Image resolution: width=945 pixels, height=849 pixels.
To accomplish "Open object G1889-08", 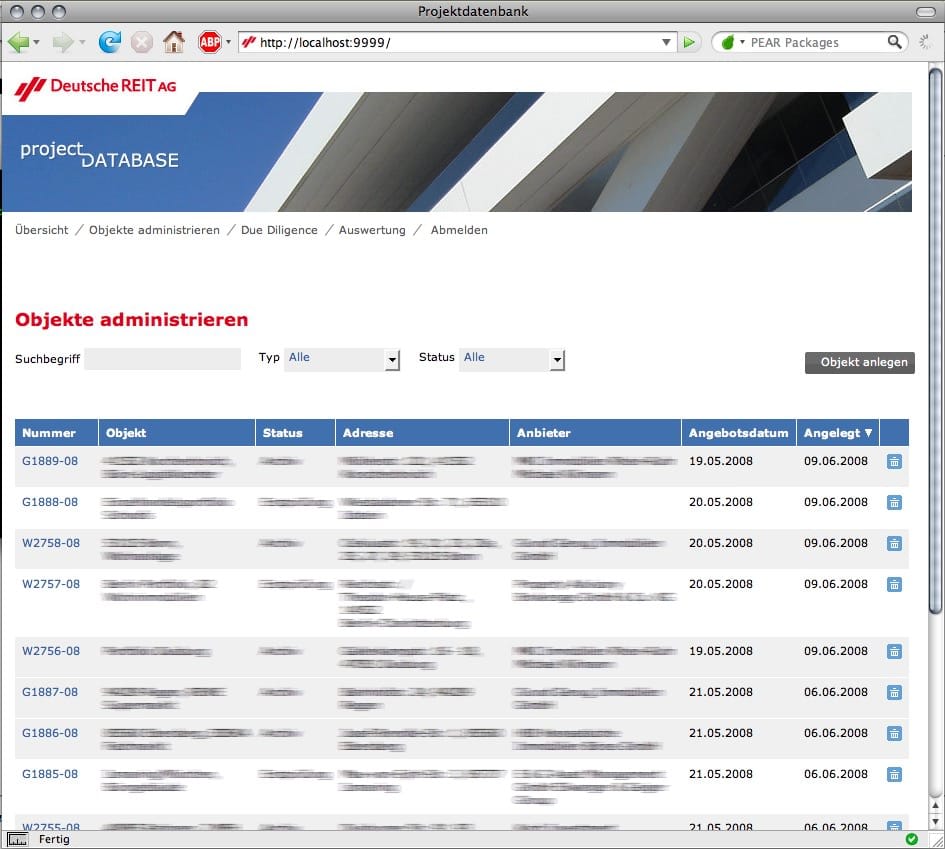I will pyautogui.click(x=50, y=462).
